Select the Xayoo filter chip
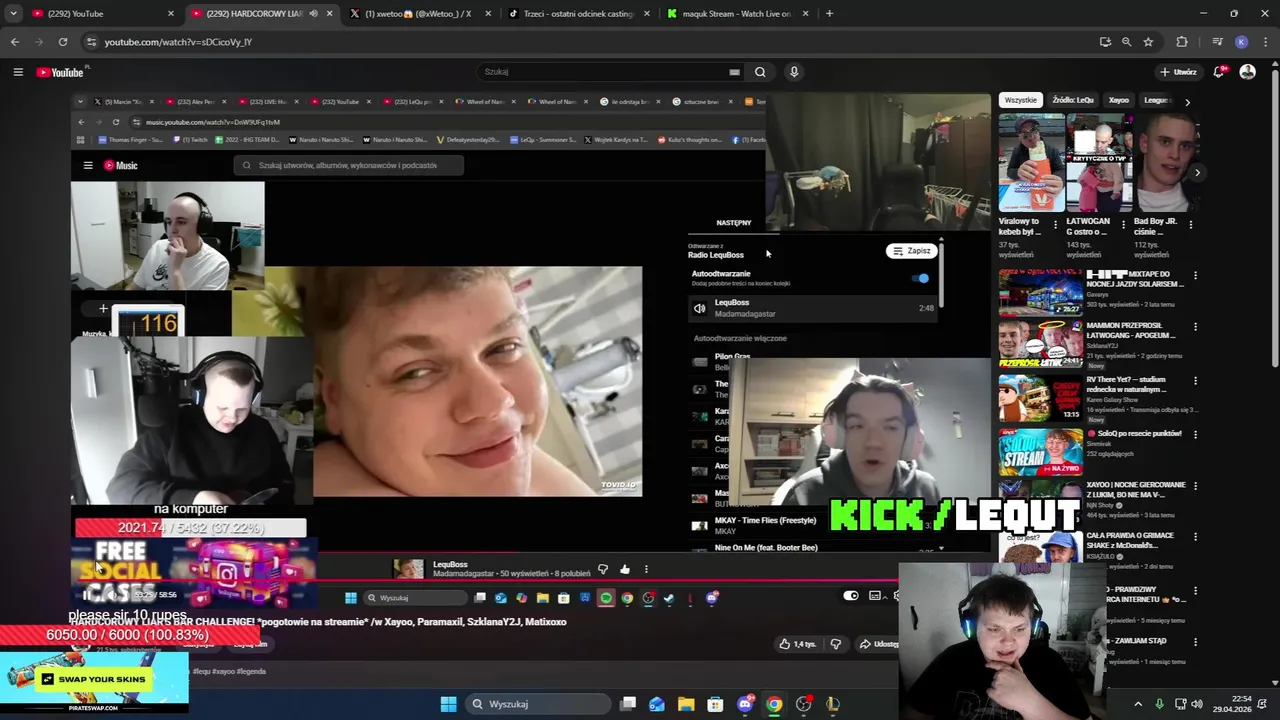This screenshot has width=1280, height=720. click(x=1119, y=100)
